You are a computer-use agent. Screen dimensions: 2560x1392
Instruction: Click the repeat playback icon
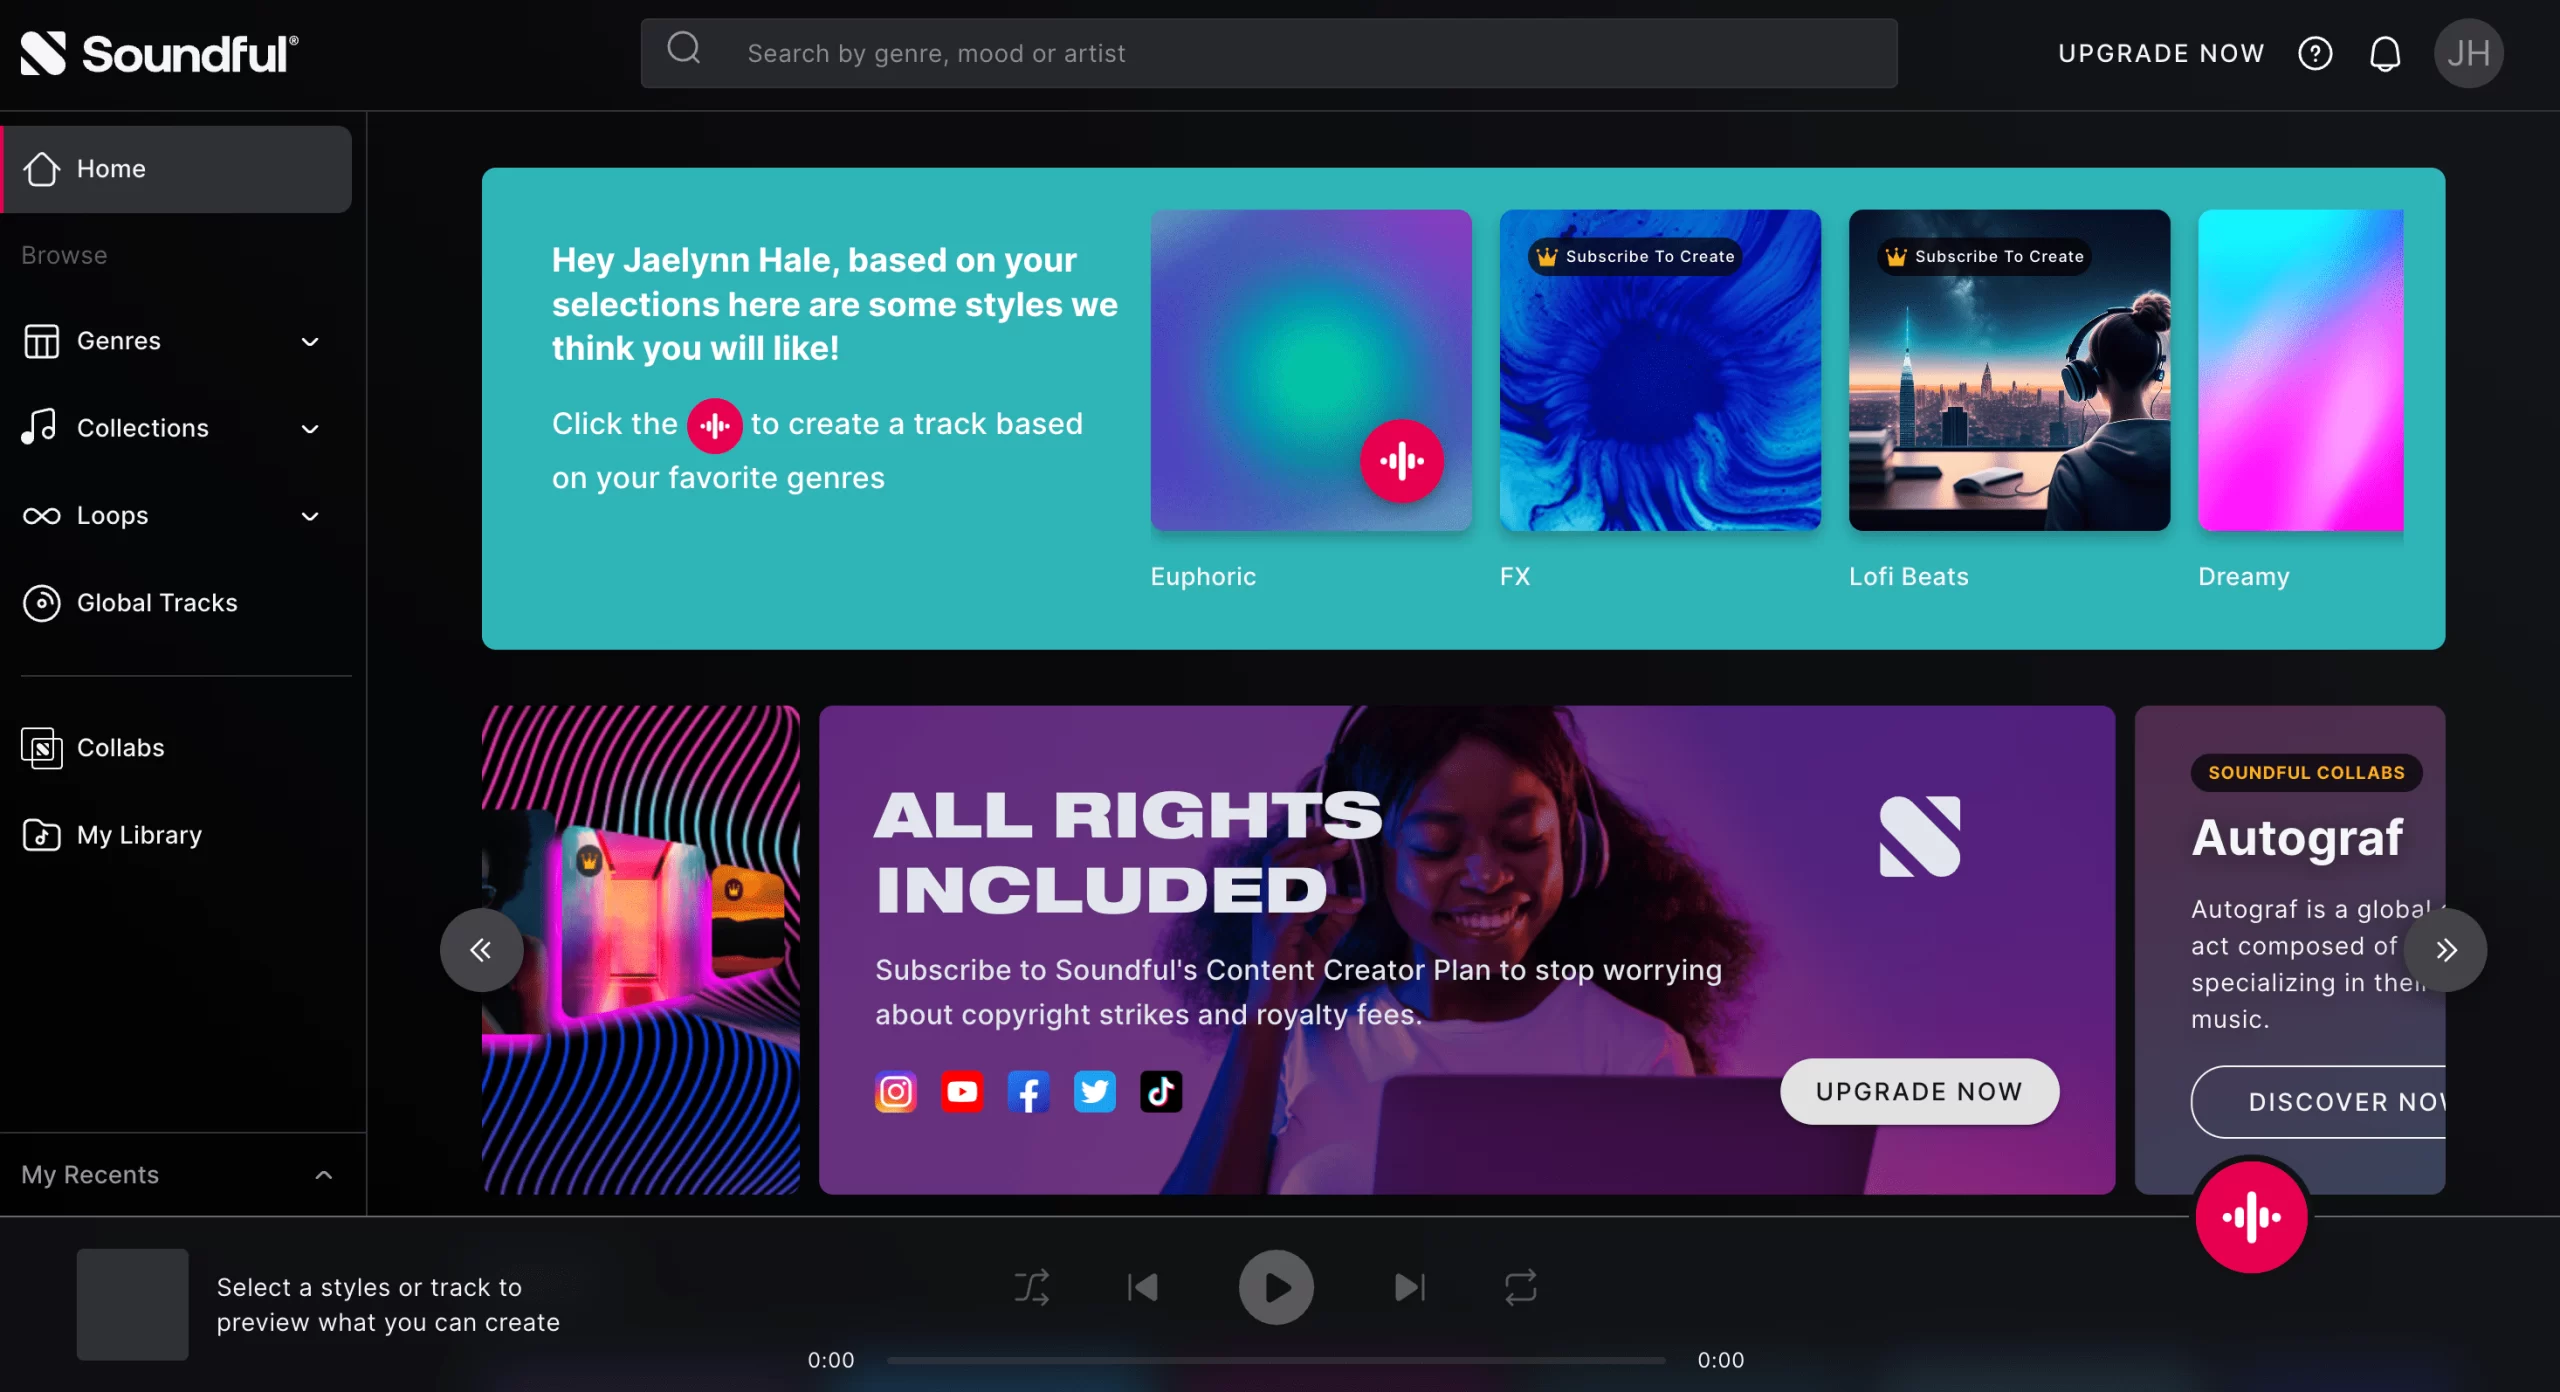tap(1518, 1287)
